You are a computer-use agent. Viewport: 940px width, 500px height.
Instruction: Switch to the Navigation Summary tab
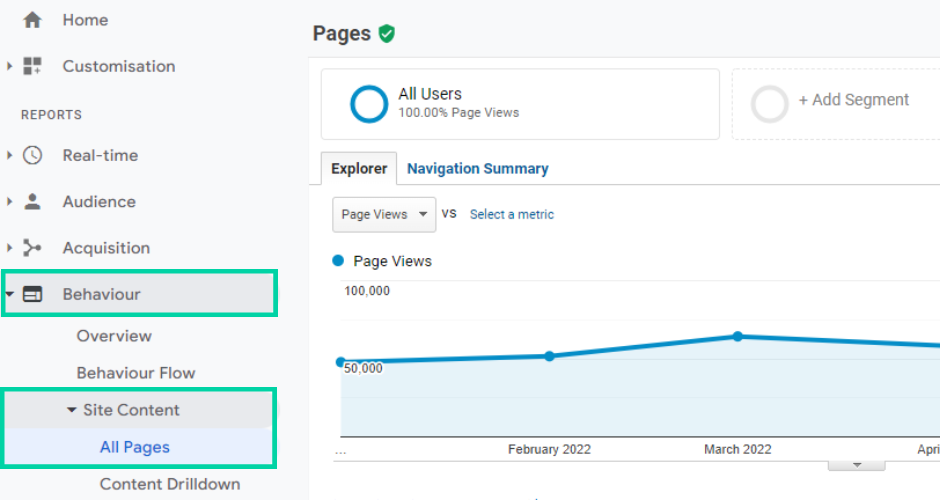click(478, 168)
